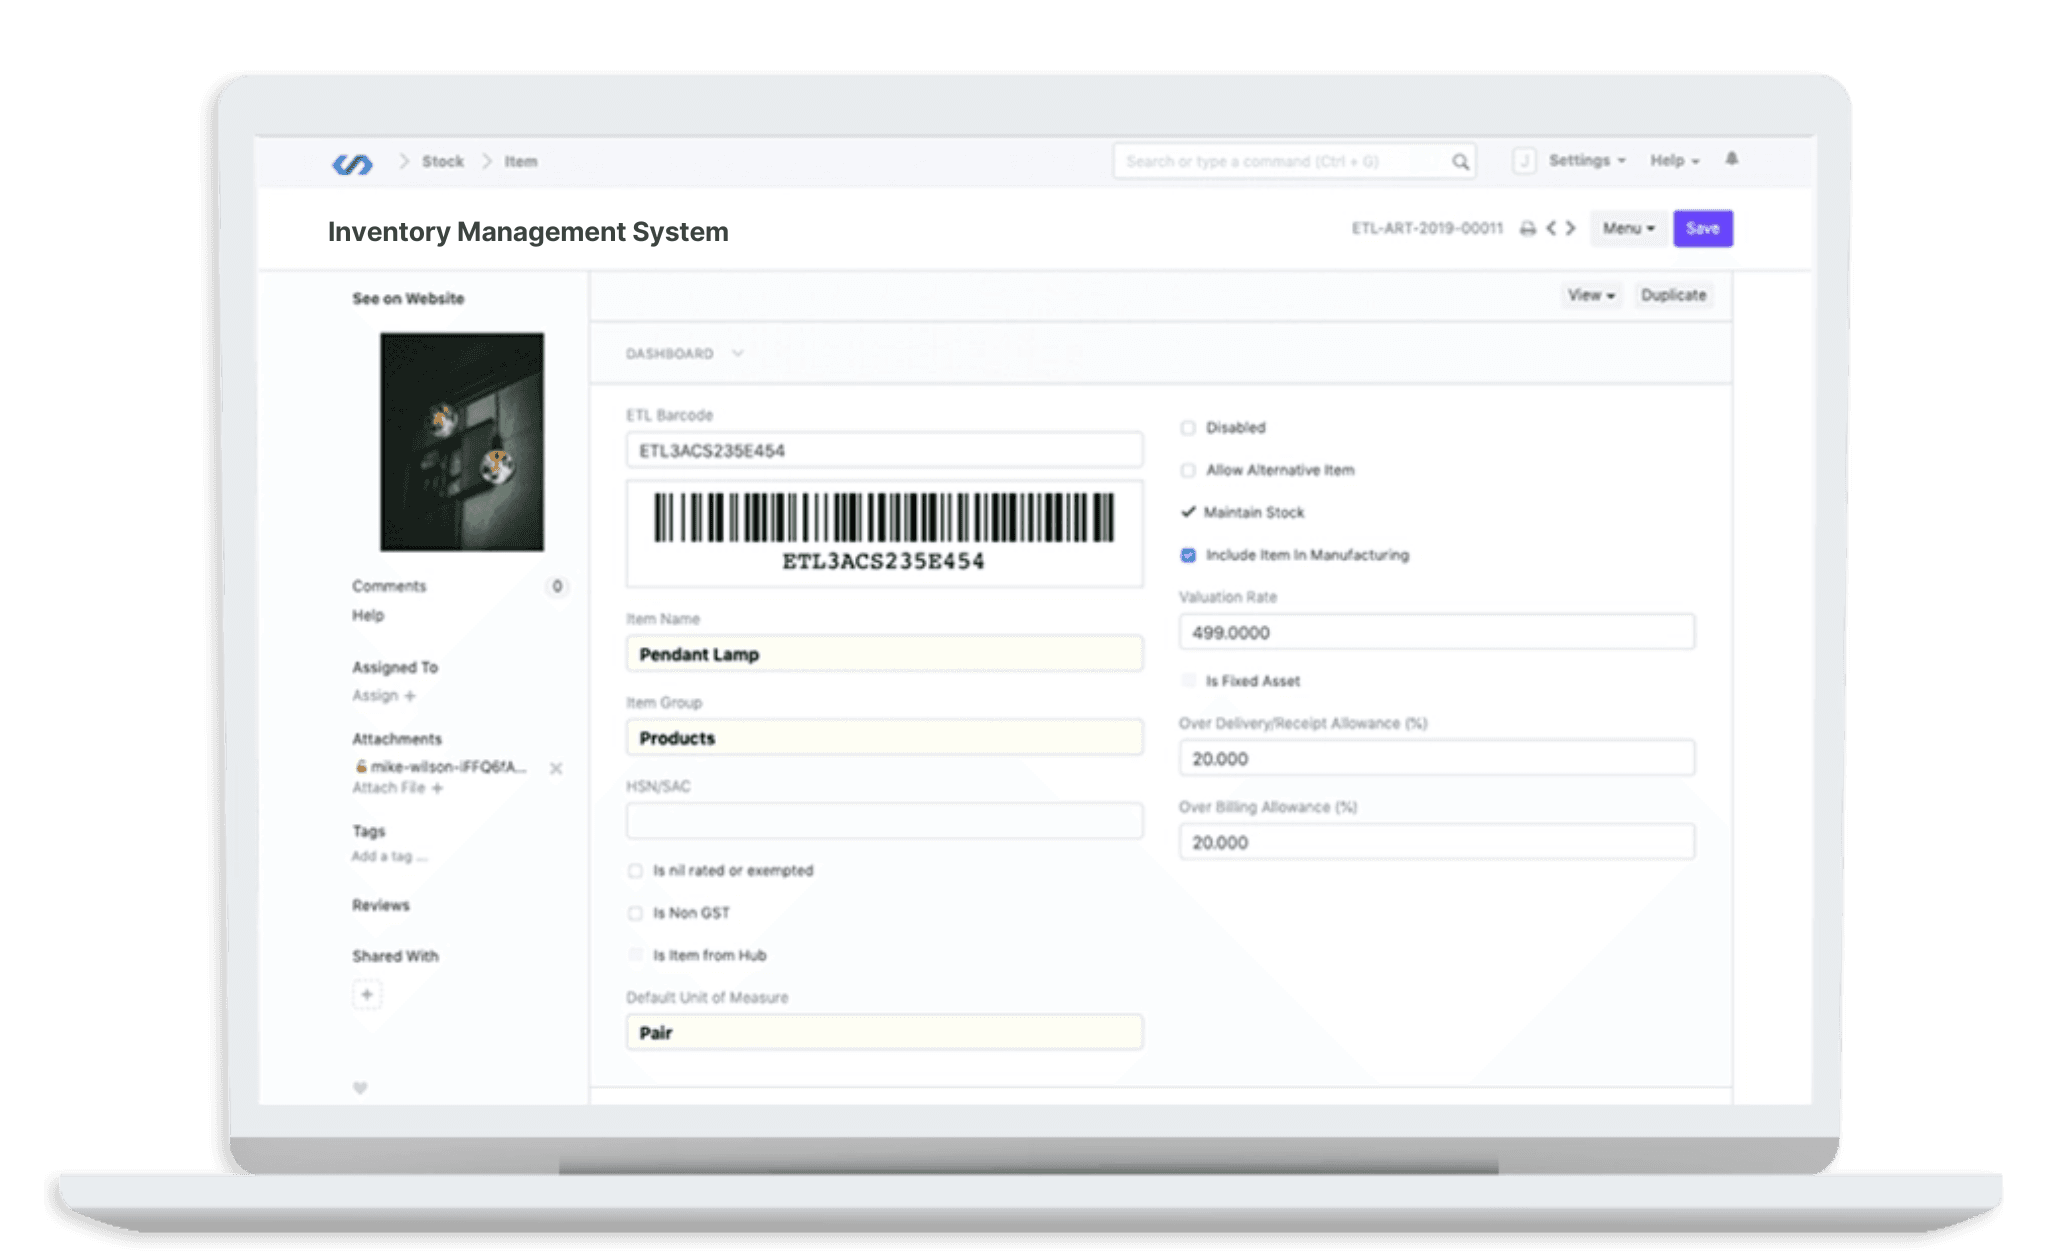Print the item using the printer icon

(x=1525, y=228)
